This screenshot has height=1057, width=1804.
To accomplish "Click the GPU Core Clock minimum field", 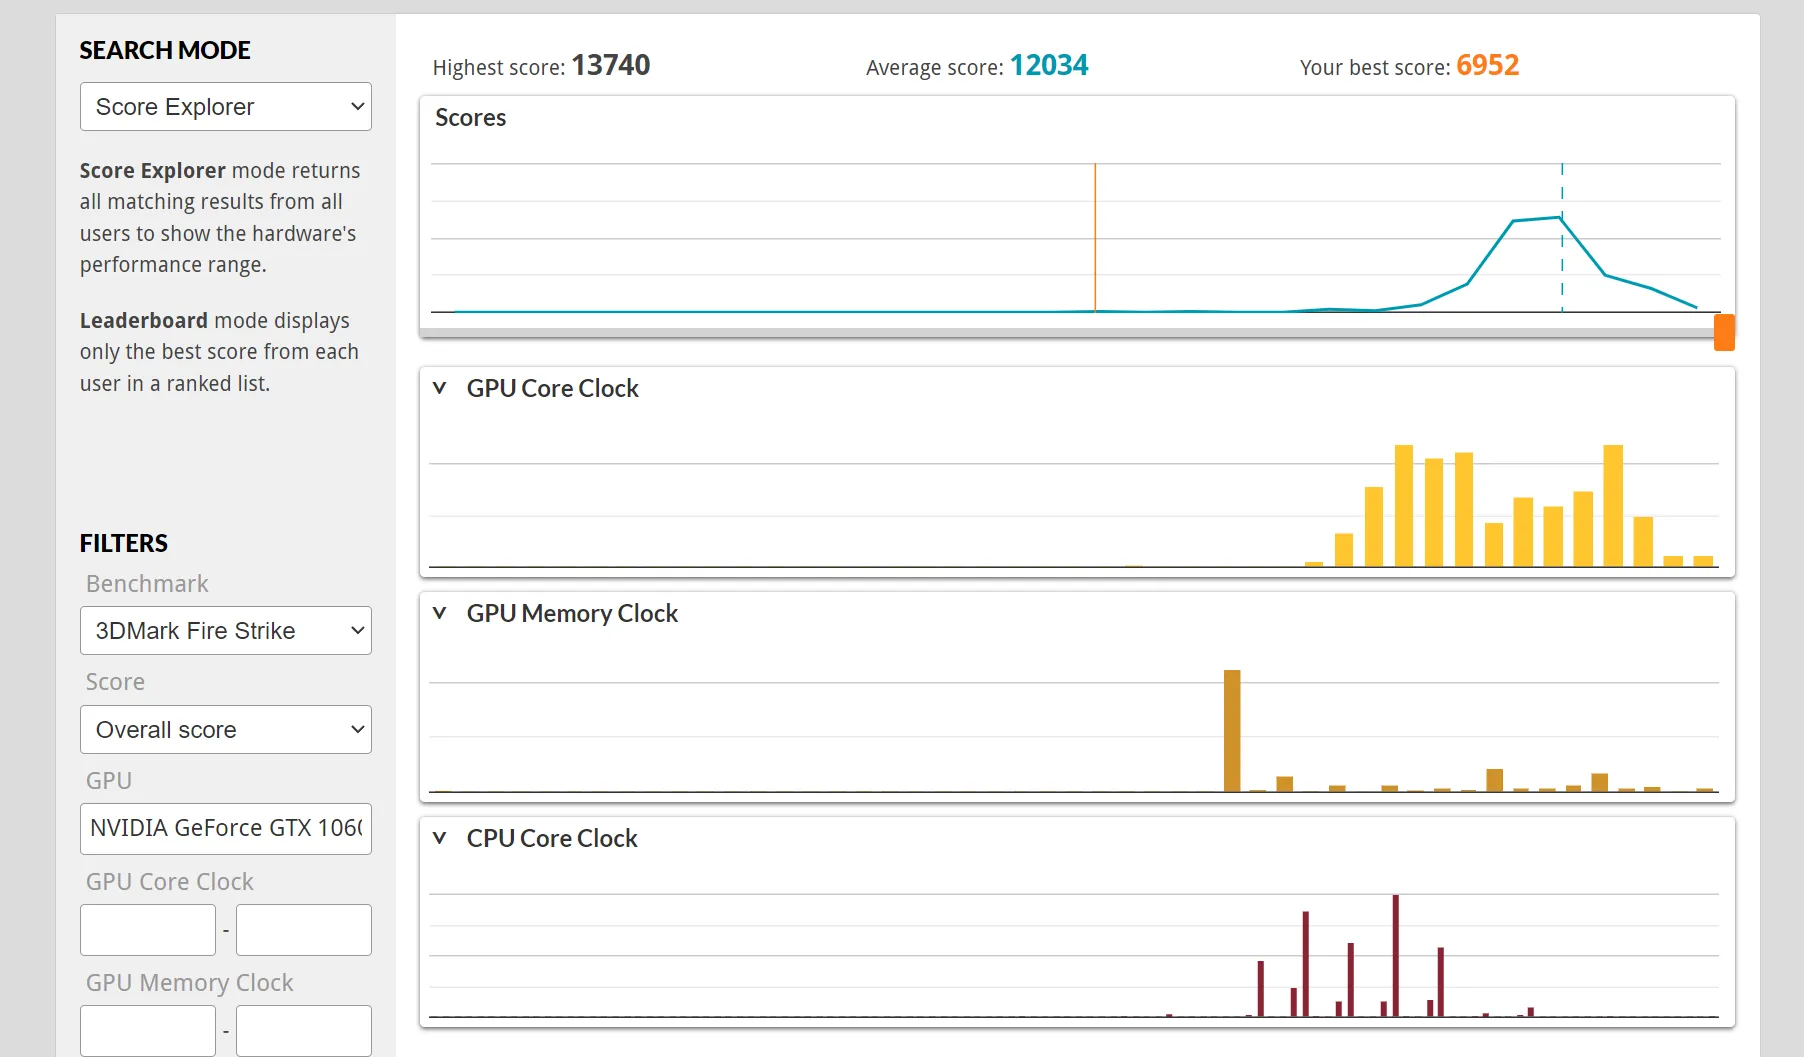I will (x=148, y=930).
